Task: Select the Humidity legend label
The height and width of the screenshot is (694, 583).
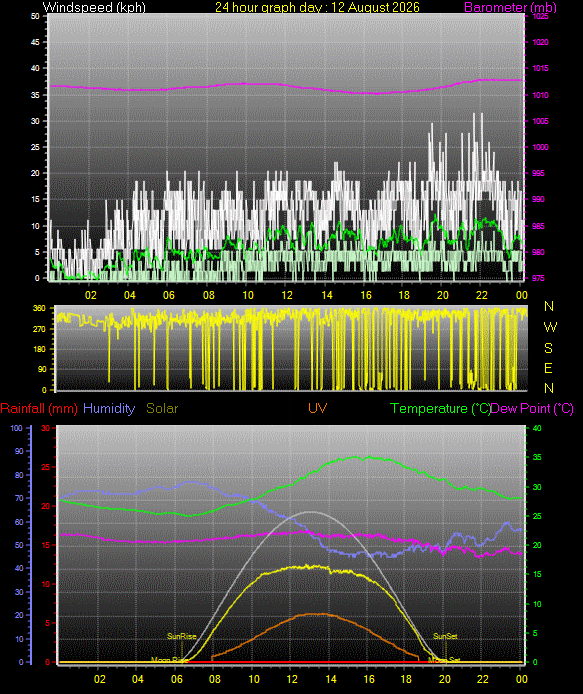Action: pos(109,408)
